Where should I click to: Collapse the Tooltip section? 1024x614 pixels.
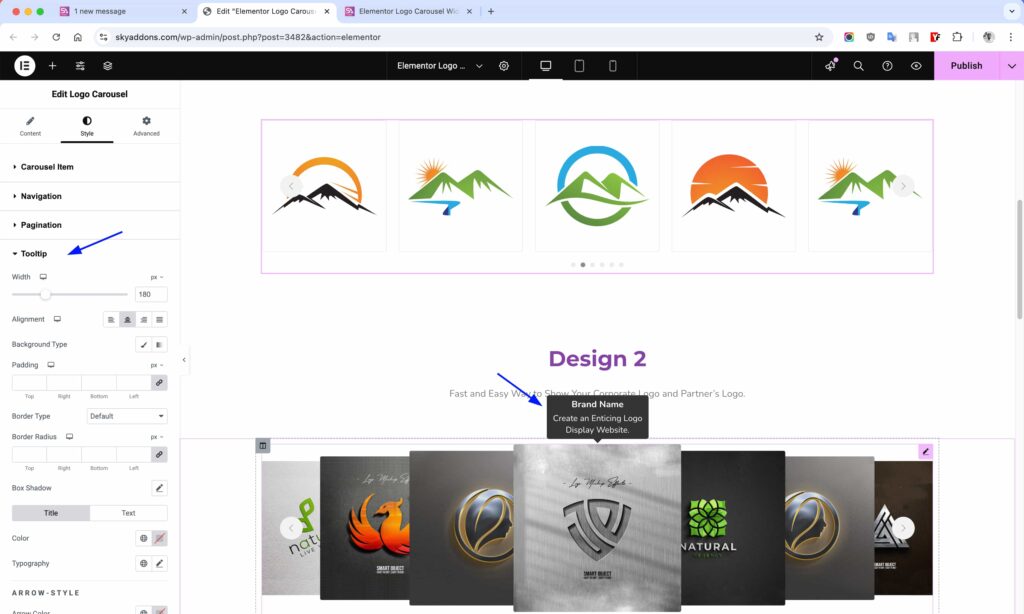[x=89, y=253]
